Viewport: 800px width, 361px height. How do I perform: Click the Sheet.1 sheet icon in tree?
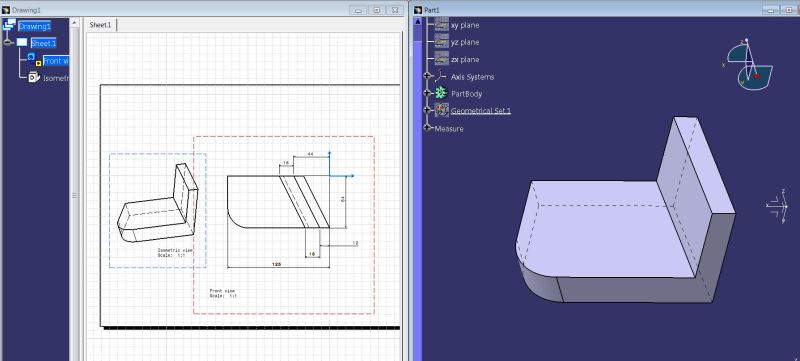pos(22,42)
